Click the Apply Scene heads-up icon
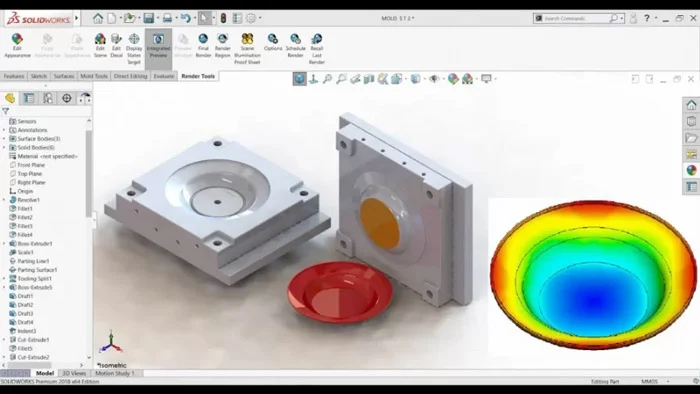Screen dimensions: 700x394 [x=467, y=79]
